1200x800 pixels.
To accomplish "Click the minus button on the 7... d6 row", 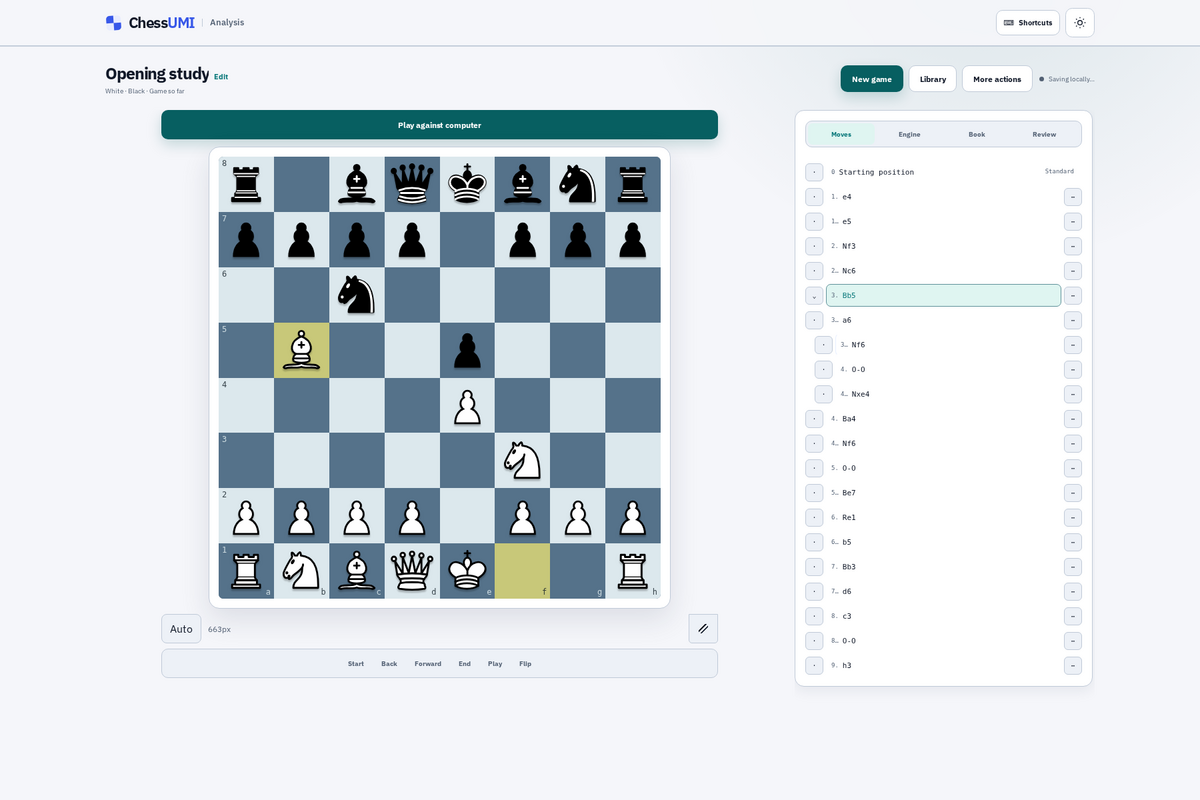I will coord(1072,591).
